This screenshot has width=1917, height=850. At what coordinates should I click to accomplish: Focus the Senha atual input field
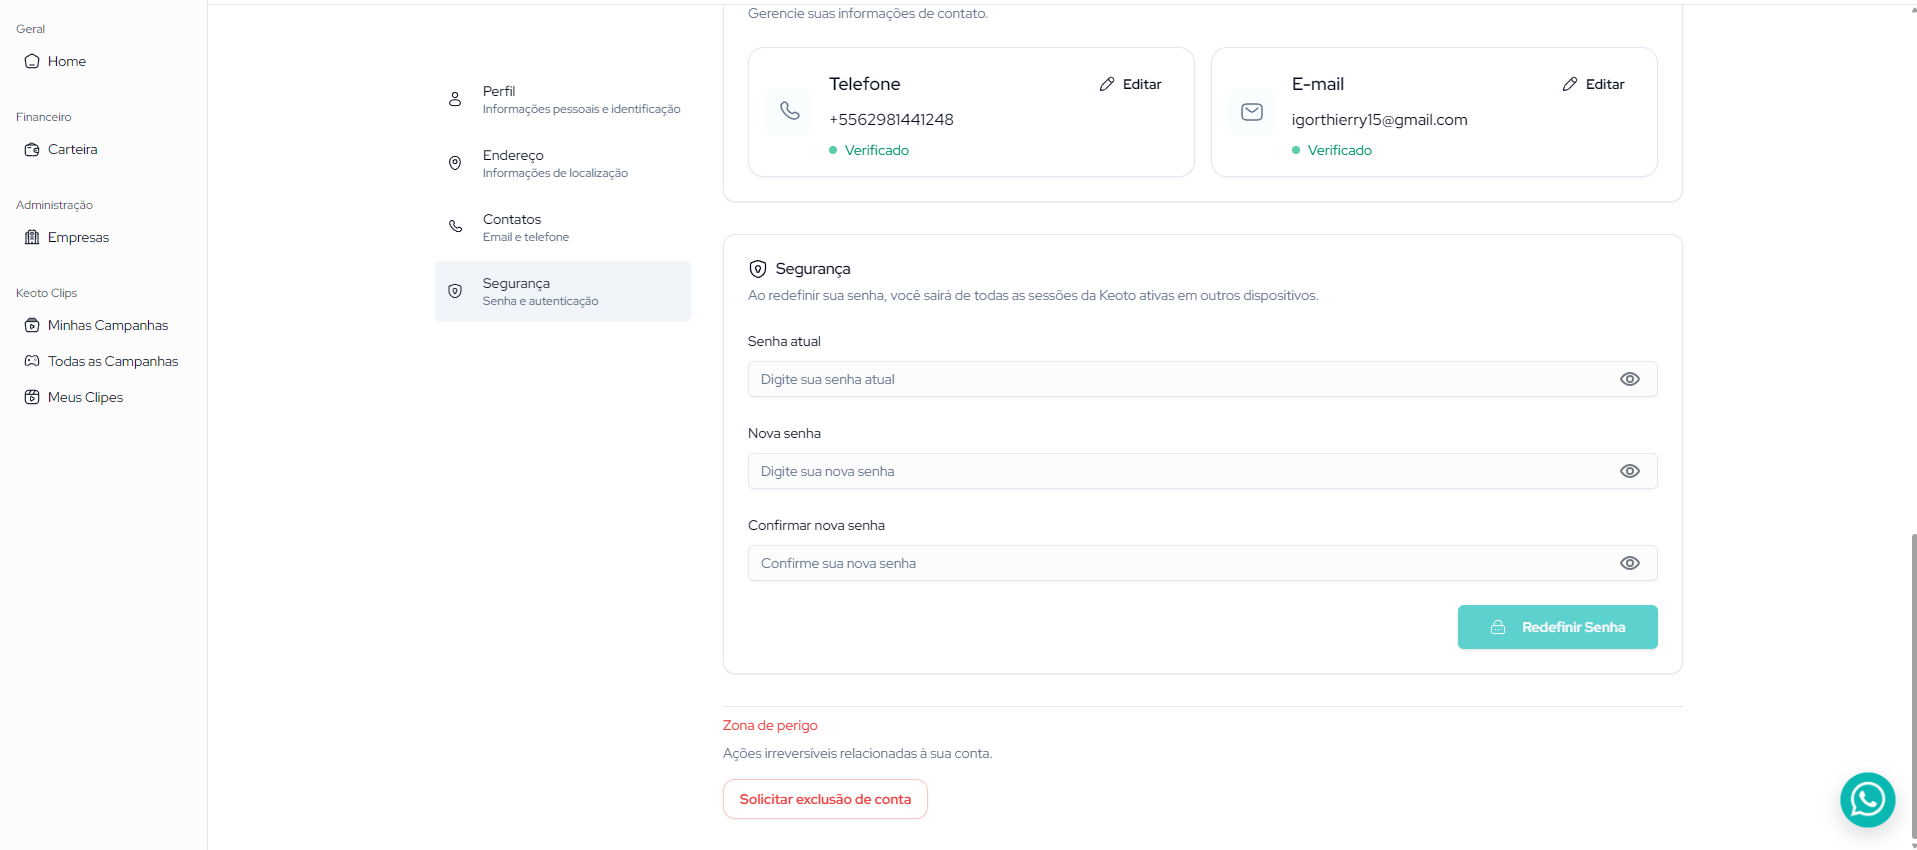coord(1180,379)
